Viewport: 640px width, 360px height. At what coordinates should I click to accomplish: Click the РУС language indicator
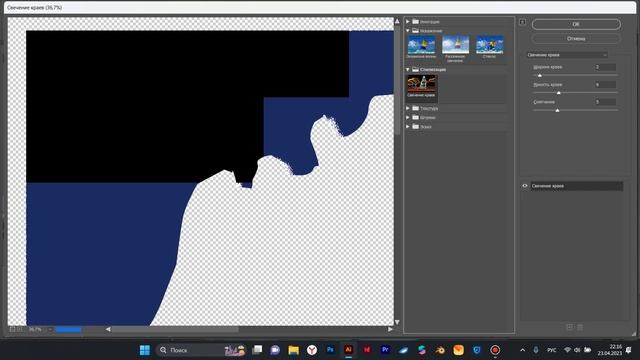click(552, 350)
